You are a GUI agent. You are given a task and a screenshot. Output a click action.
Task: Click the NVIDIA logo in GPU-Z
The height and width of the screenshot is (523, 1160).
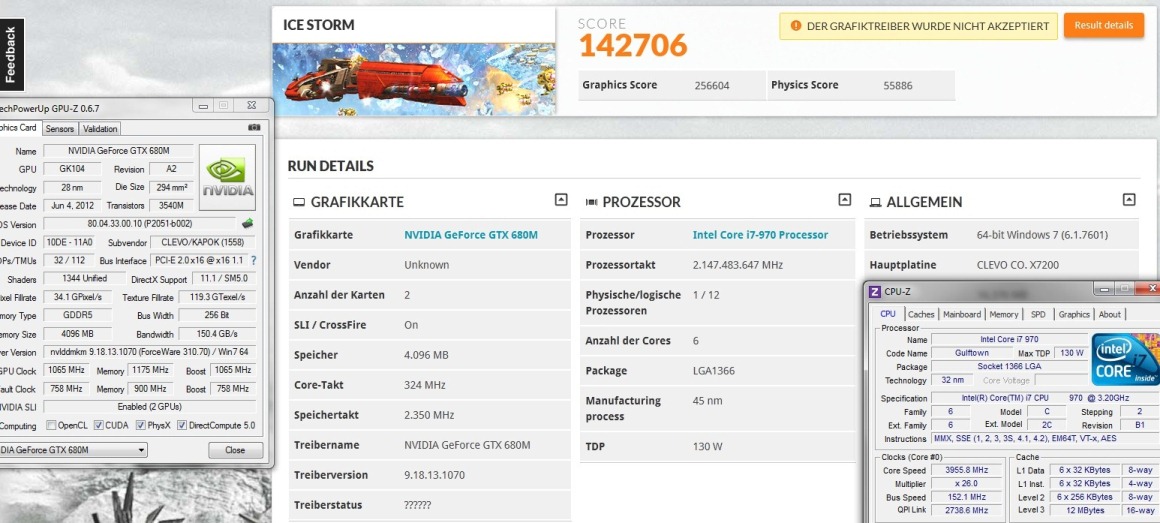click(227, 178)
